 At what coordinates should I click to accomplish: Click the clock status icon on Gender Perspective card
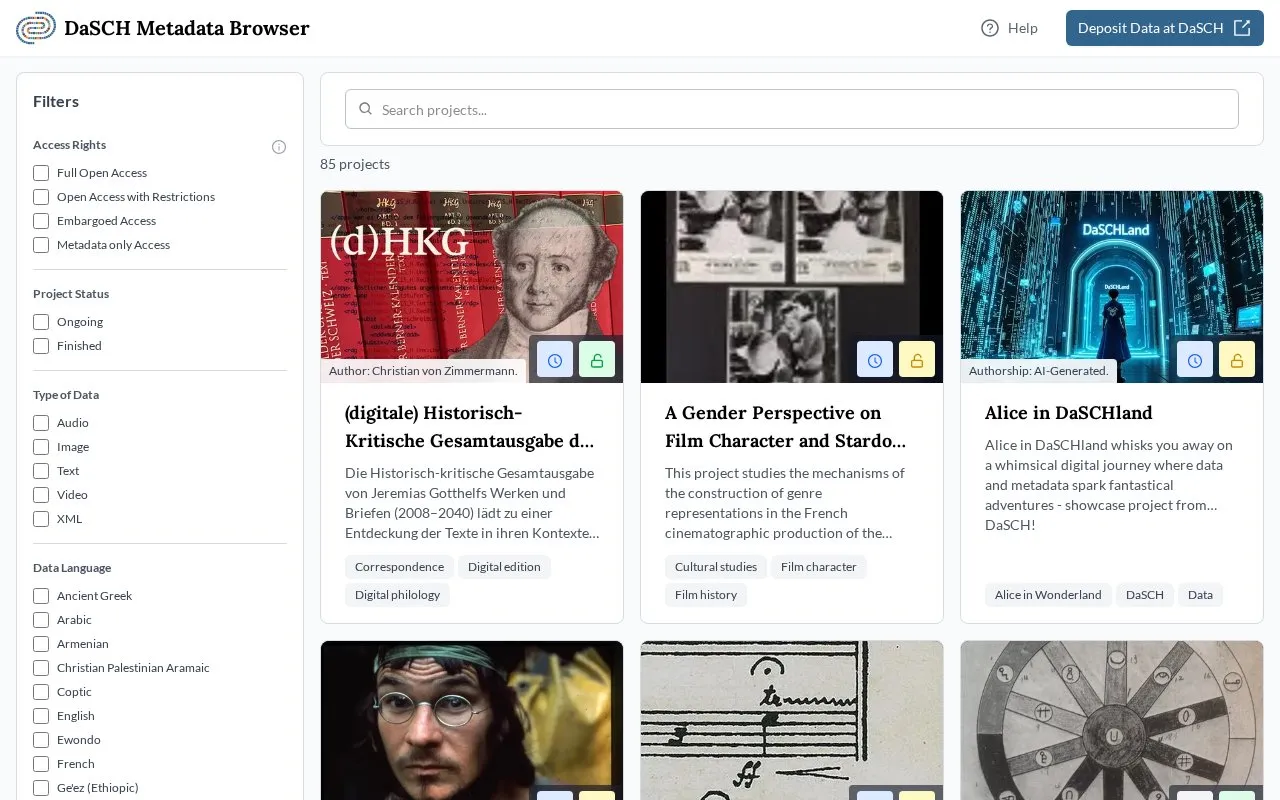[x=875, y=360]
